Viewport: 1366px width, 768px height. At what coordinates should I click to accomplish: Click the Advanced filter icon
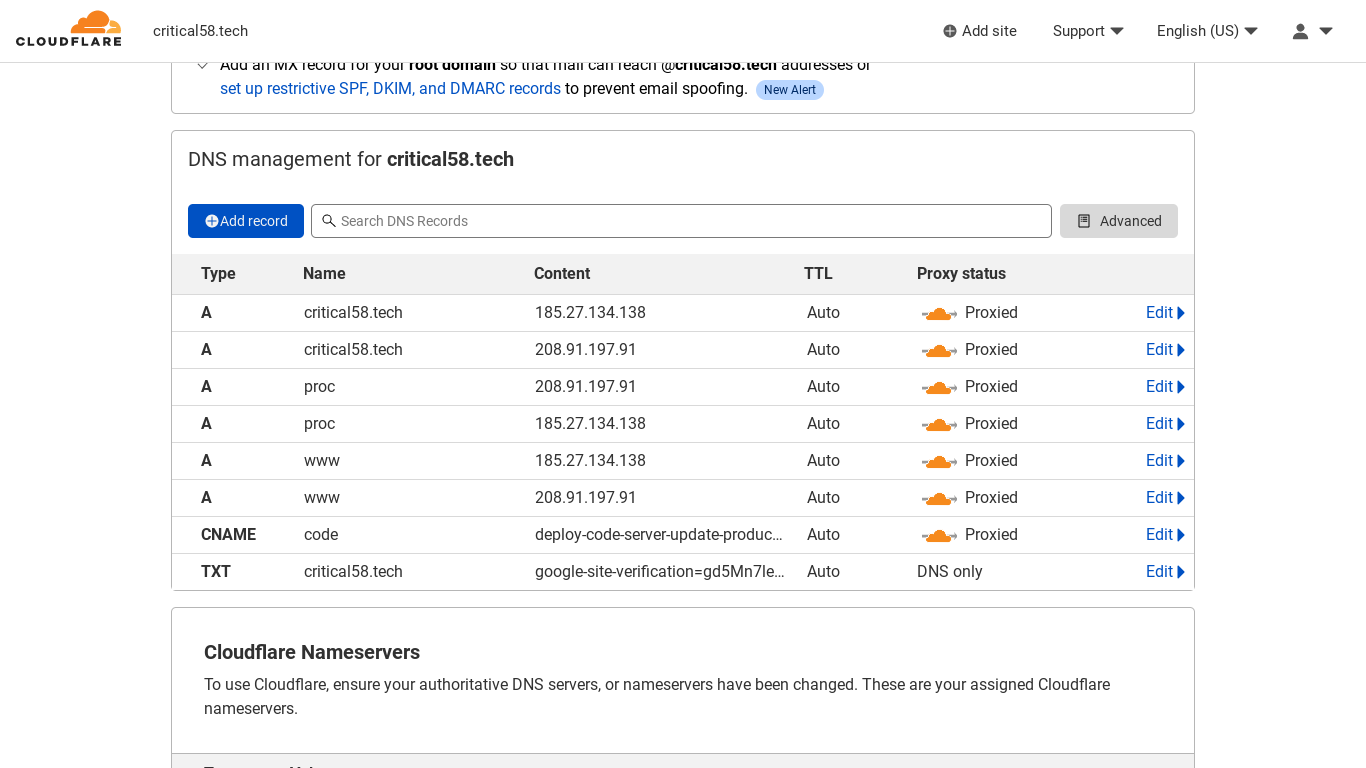click(x=1084, y=221)
